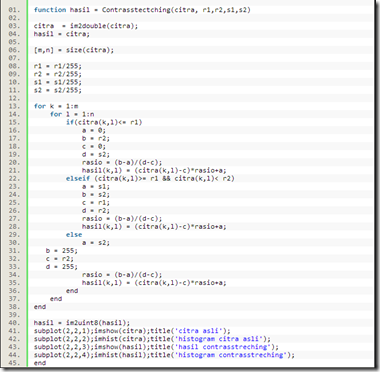The width and height of the screenshot is (380, 372).
Task: Click line 'b = s2;'
Action: (96, 194)
